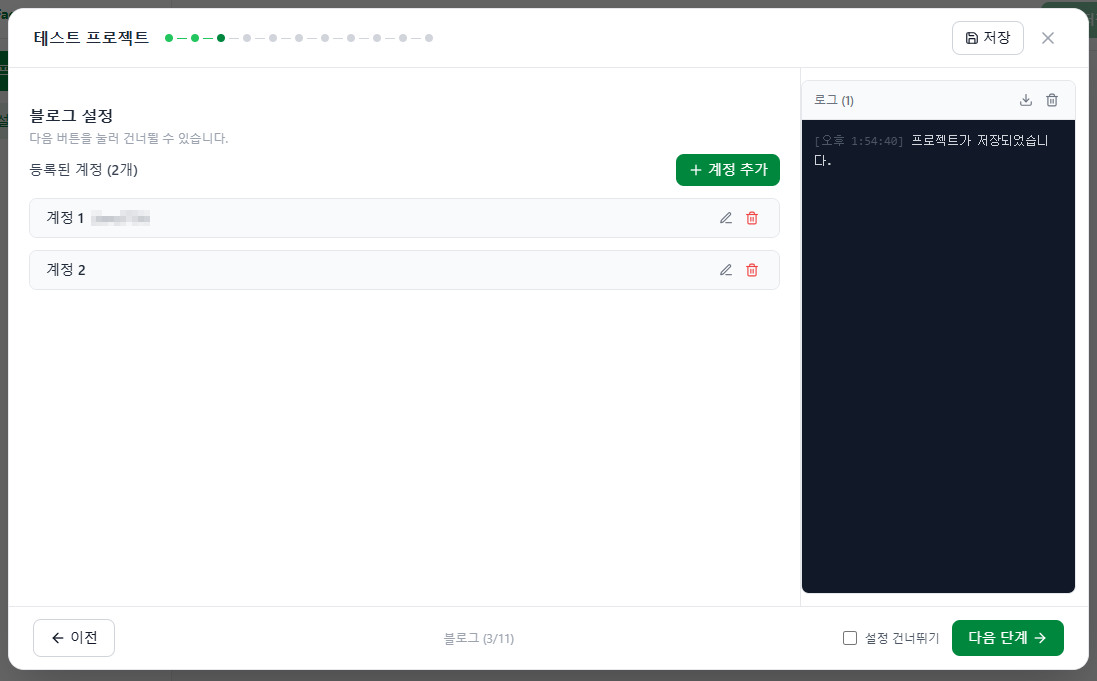This screenshot has width=1097, height=681.
Task: Click the 블로그 (3/11) step label
Action: point(478,638)
